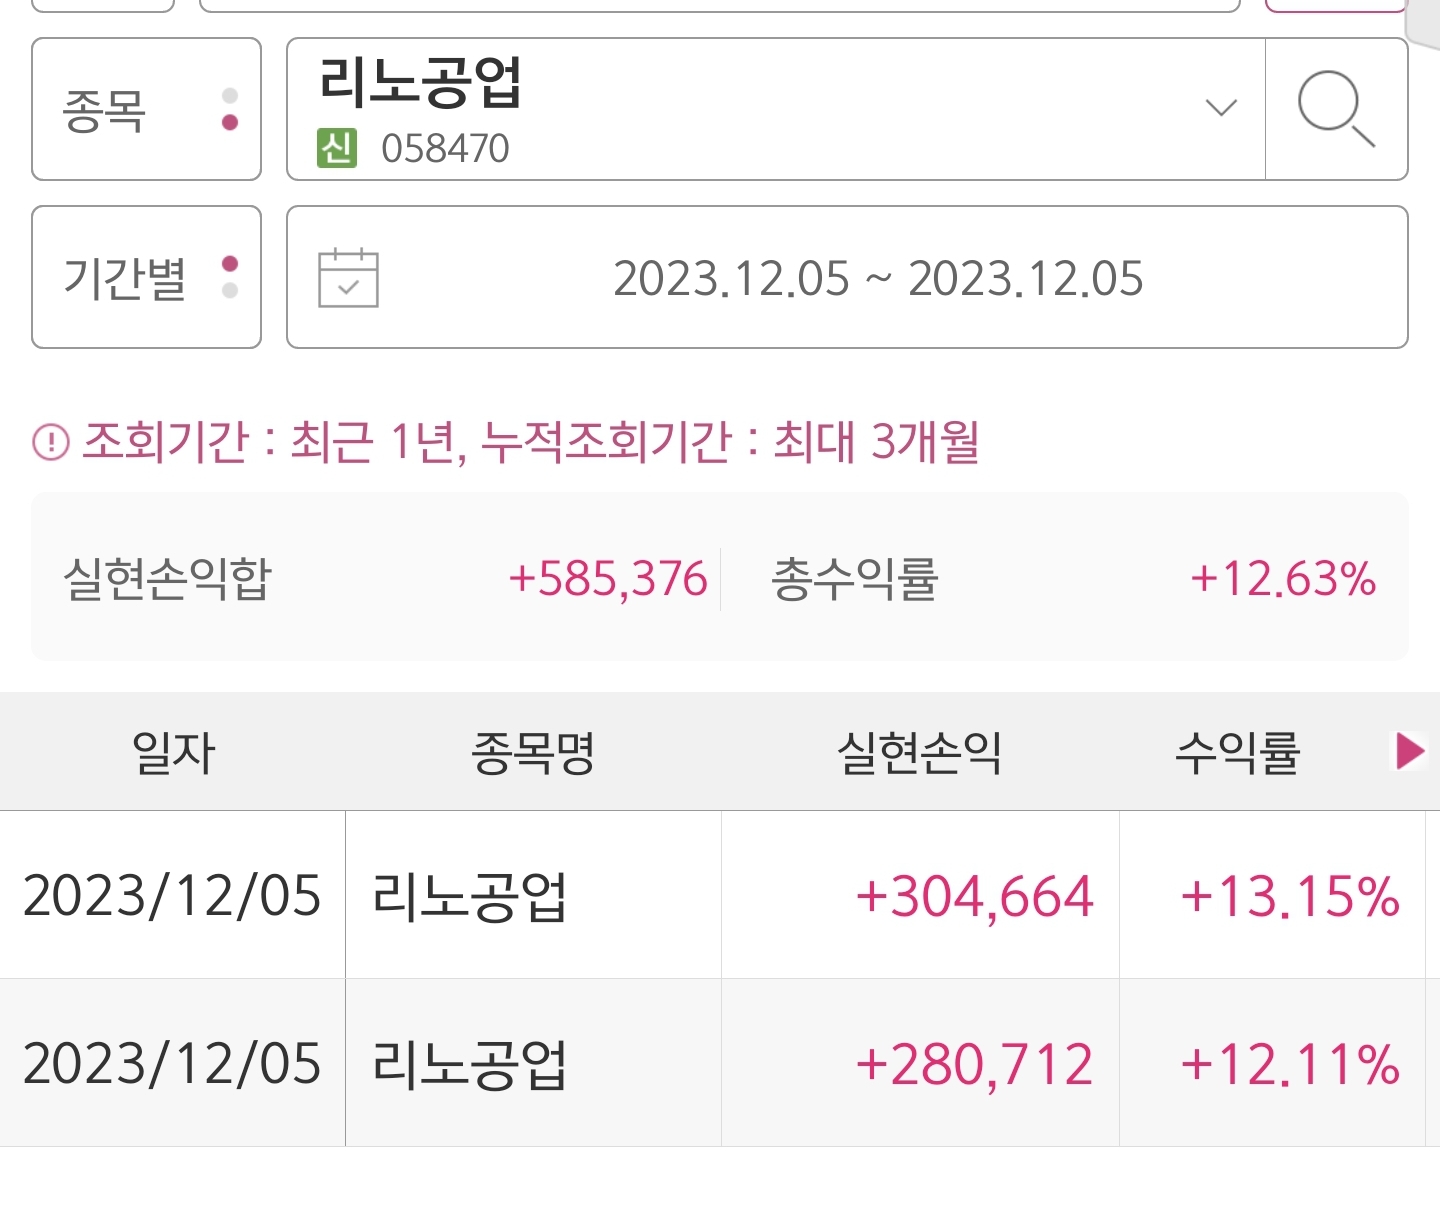
Task: Tap the warning info icon beside 조회기간
Action: coord(51,441)
